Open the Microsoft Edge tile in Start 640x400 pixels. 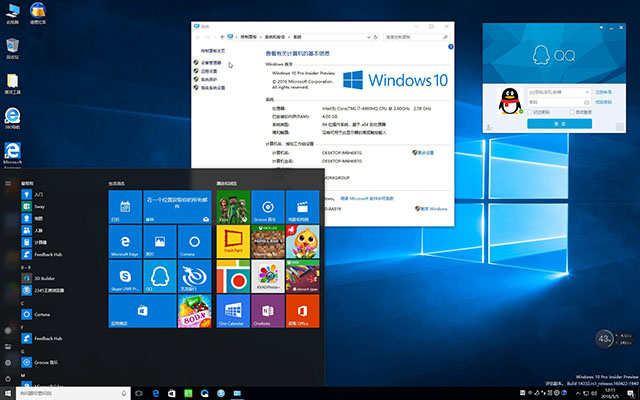125,241
